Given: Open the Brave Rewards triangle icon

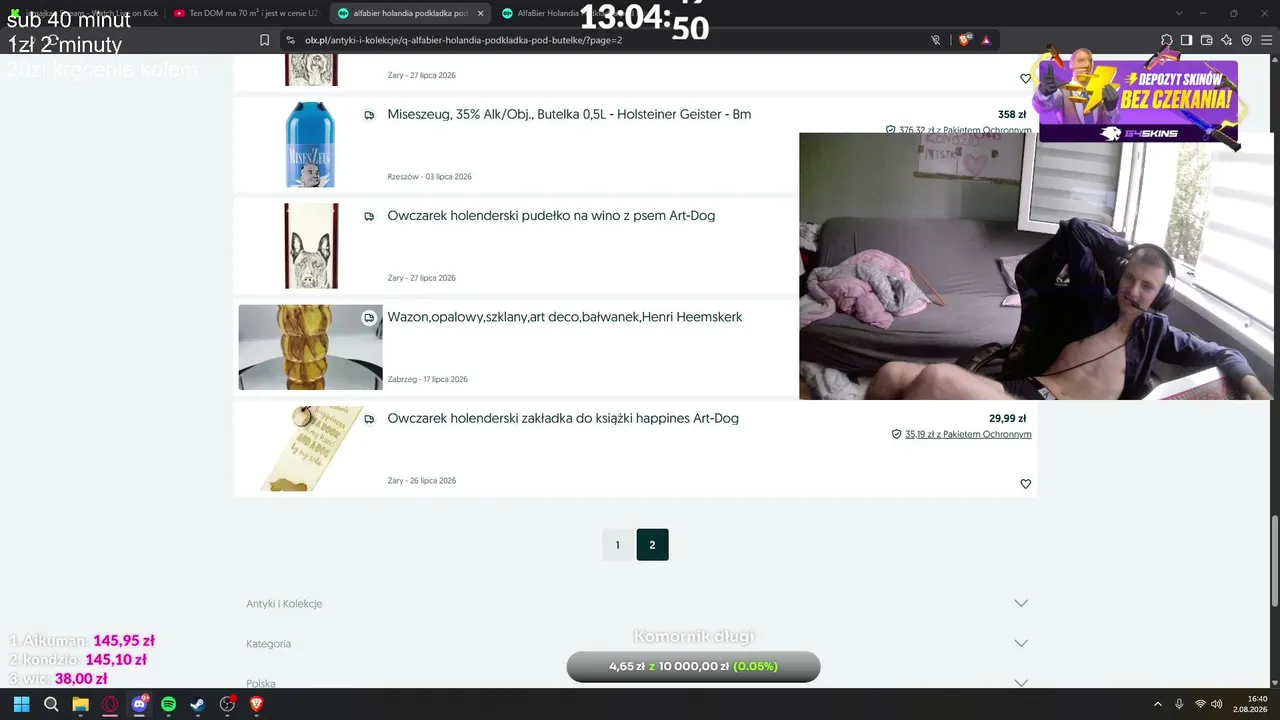Looking at the screenshot, I should click(986, 40).
